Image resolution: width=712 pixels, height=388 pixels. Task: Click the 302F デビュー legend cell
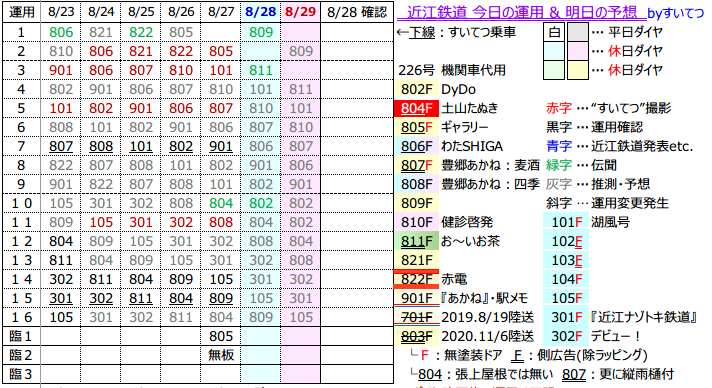(566, 336)
